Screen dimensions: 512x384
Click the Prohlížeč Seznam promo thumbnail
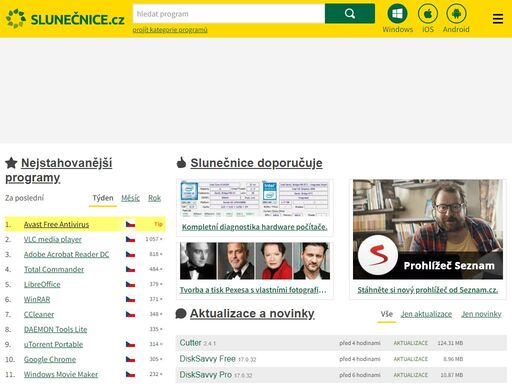coord(428,229)
